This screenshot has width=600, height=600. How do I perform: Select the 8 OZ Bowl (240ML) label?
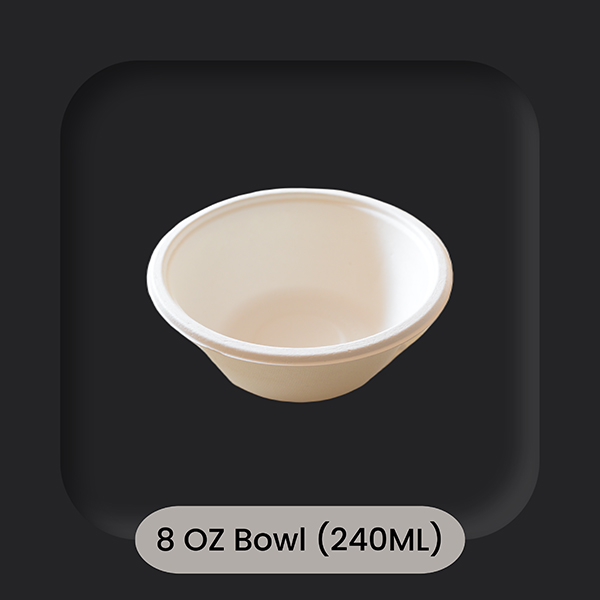pyautogui.click(x=300, y=540)
